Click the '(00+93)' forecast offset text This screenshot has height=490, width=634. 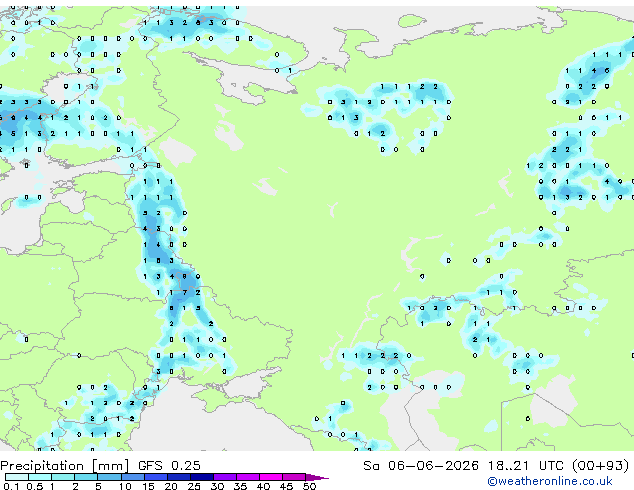pos(601,466)
